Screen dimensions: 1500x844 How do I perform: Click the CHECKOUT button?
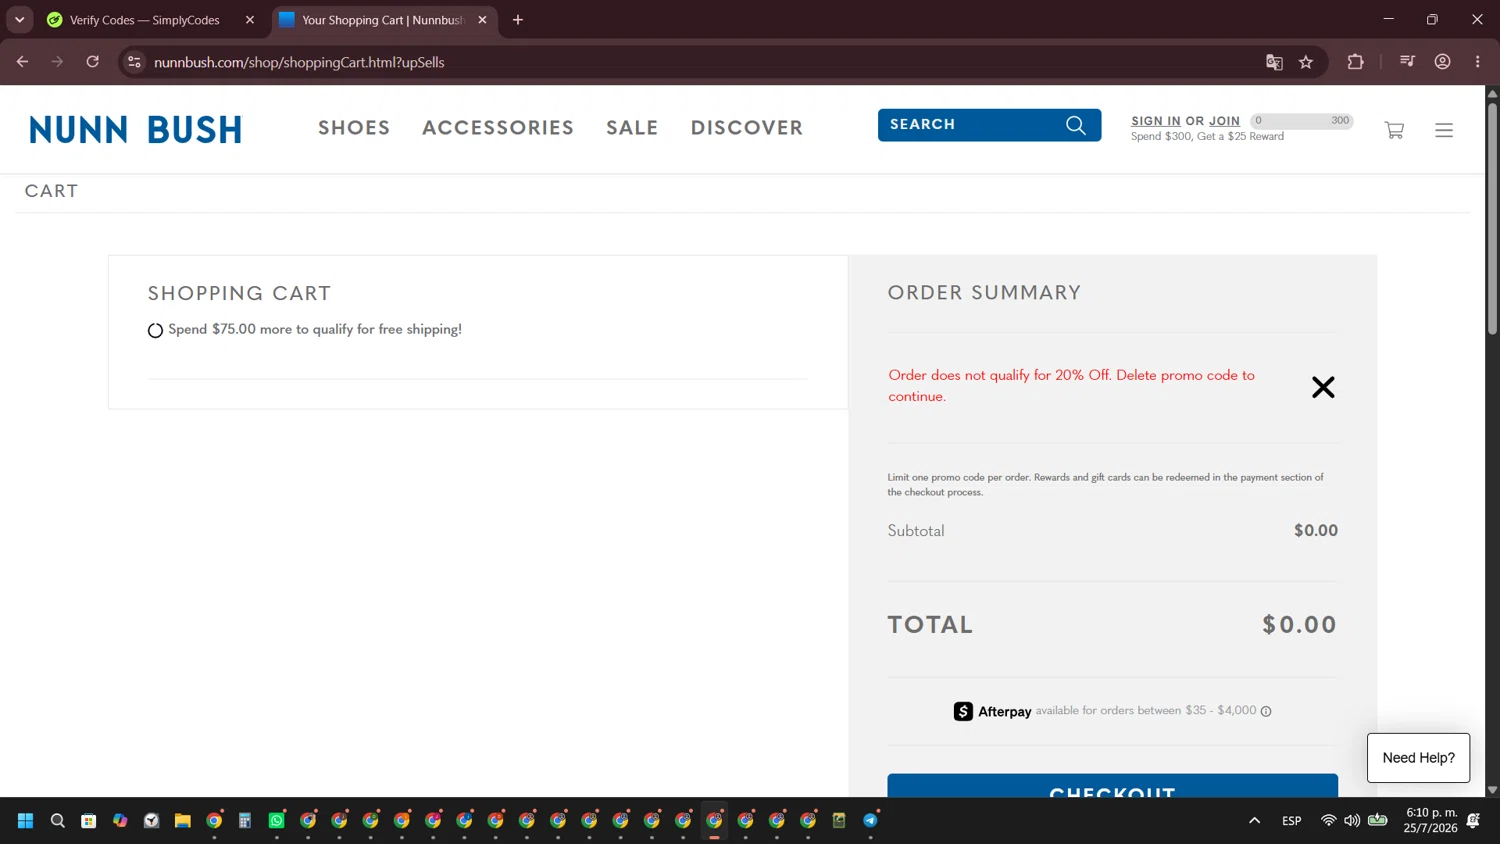(x=1112, y=786)
